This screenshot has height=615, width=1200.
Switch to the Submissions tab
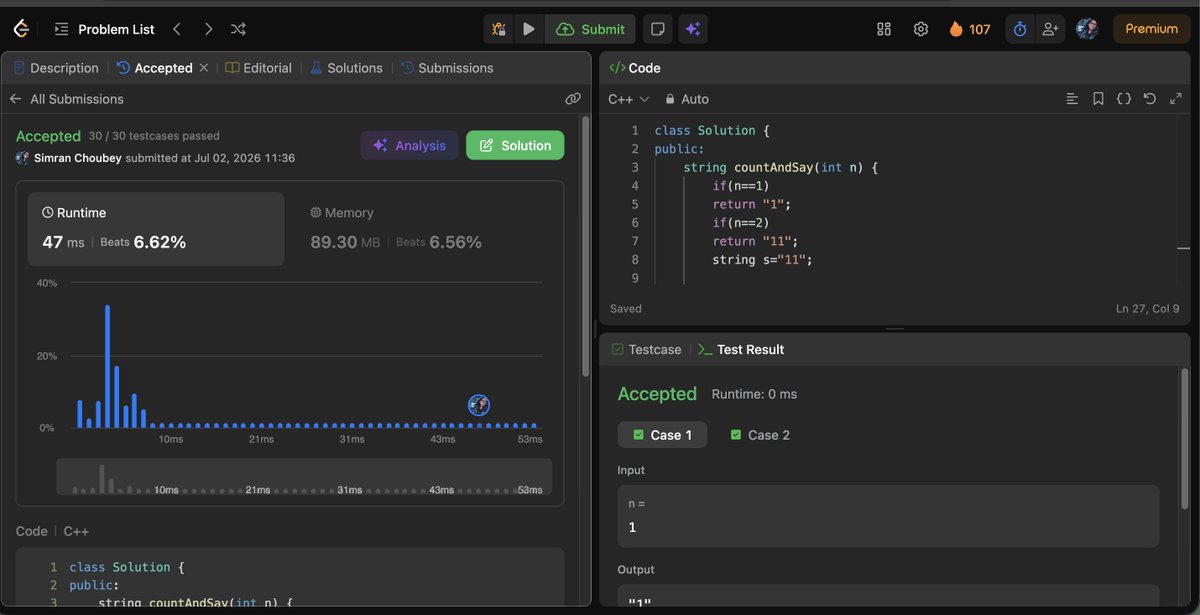tap(447, 68)
